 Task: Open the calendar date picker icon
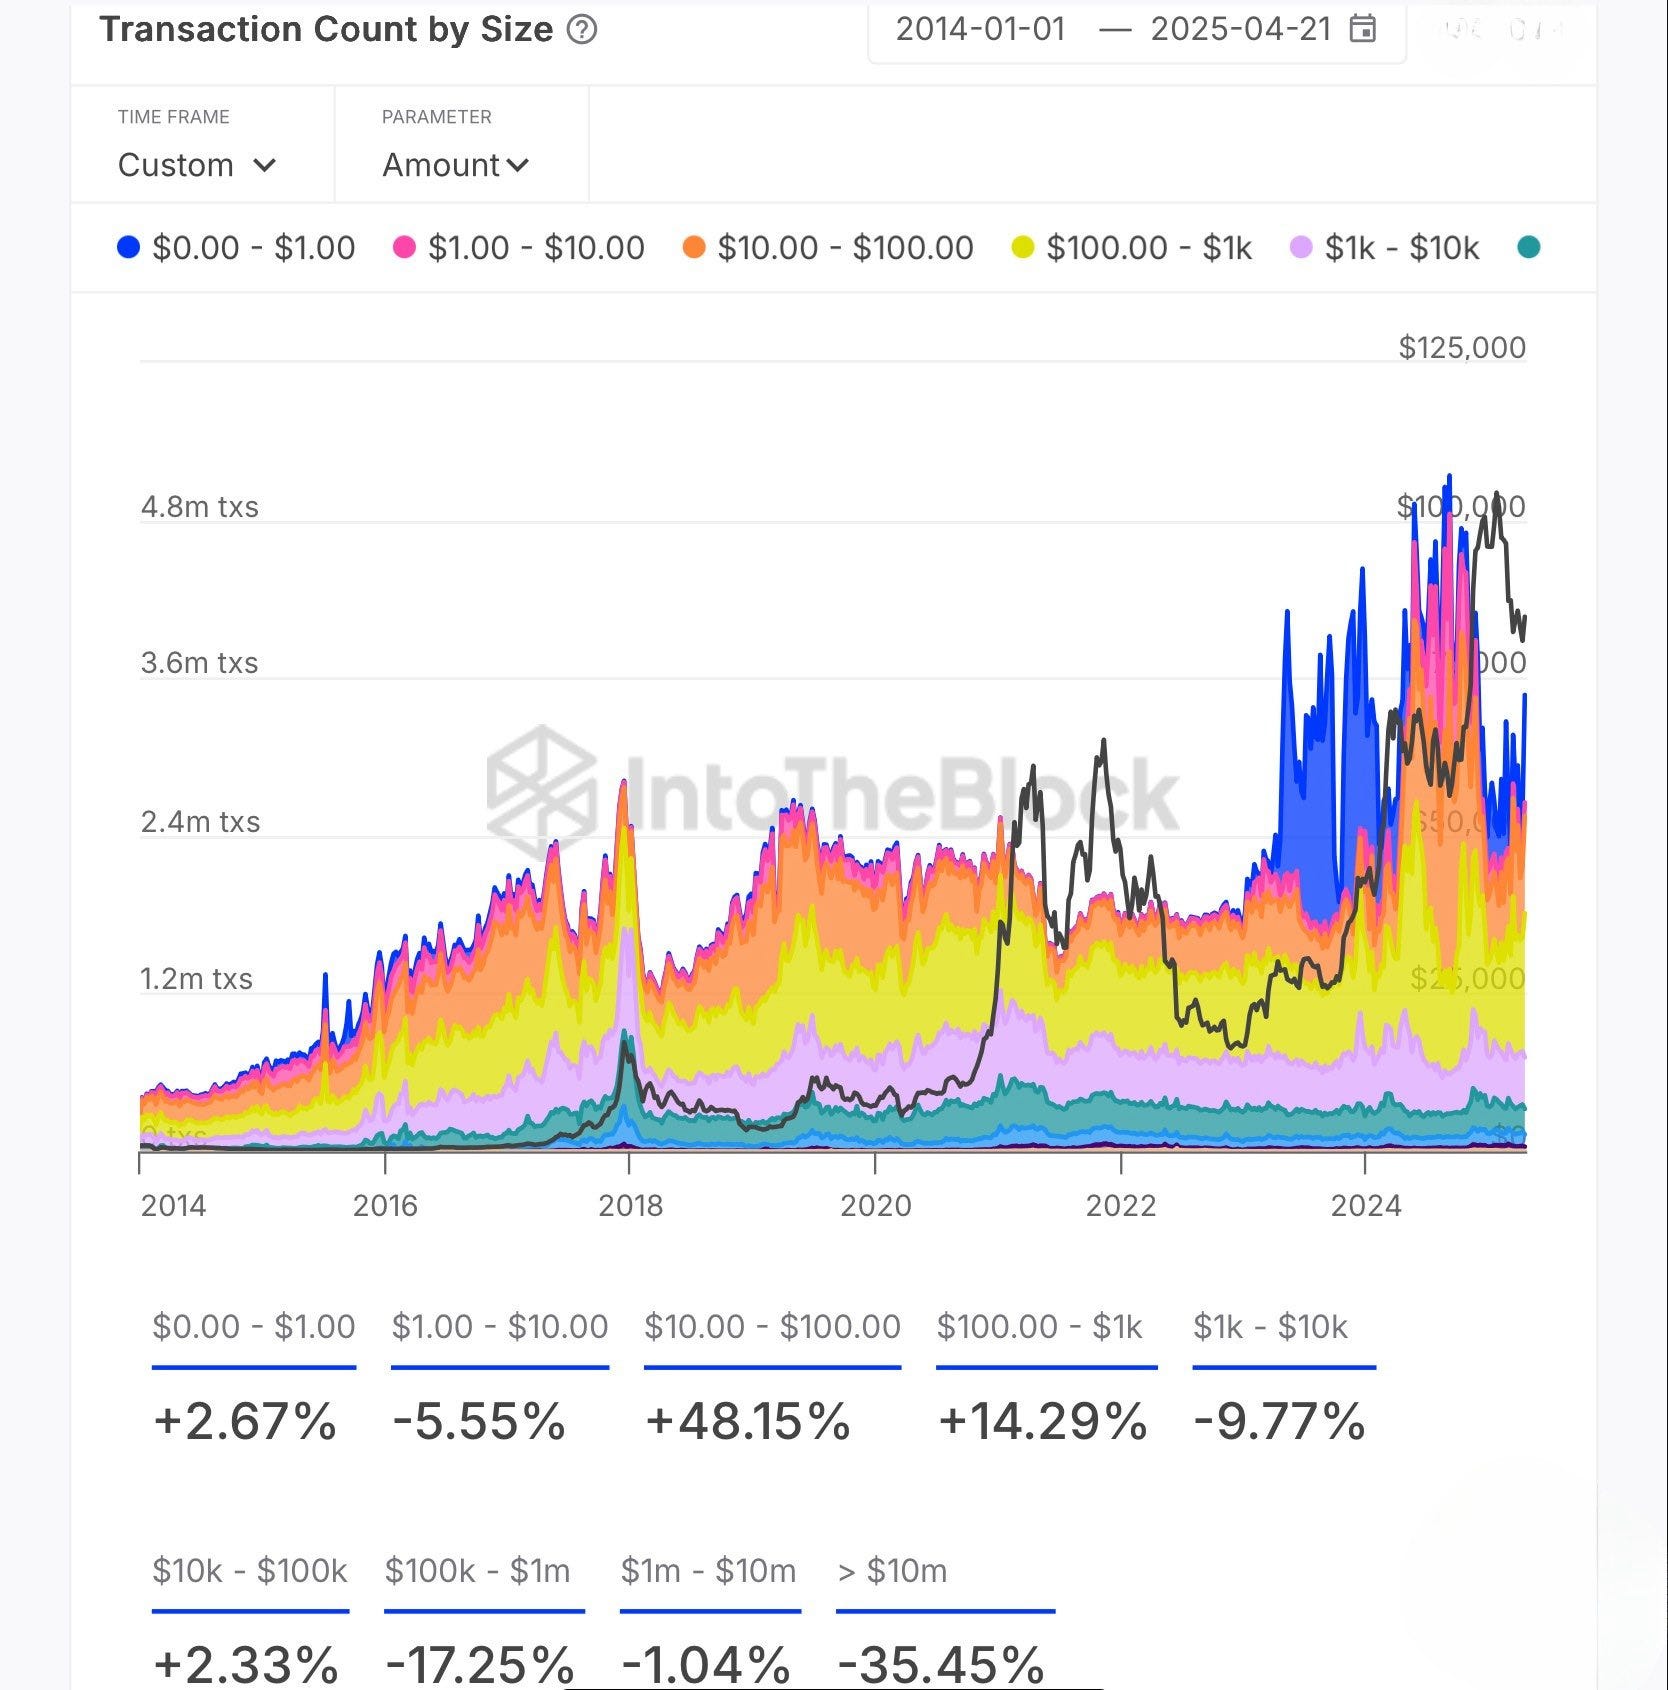pos(1362,29)
